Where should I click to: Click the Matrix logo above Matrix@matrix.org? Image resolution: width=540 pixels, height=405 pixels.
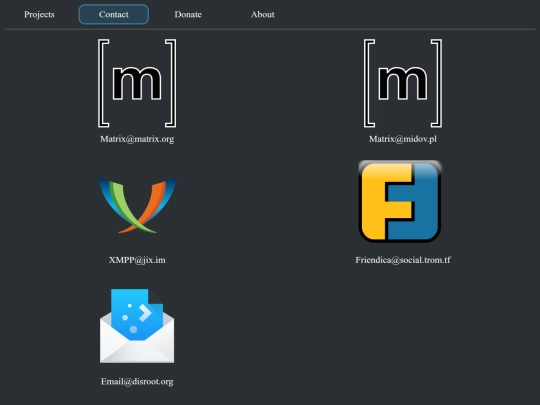pyautogui.click(x=137, y=83)
